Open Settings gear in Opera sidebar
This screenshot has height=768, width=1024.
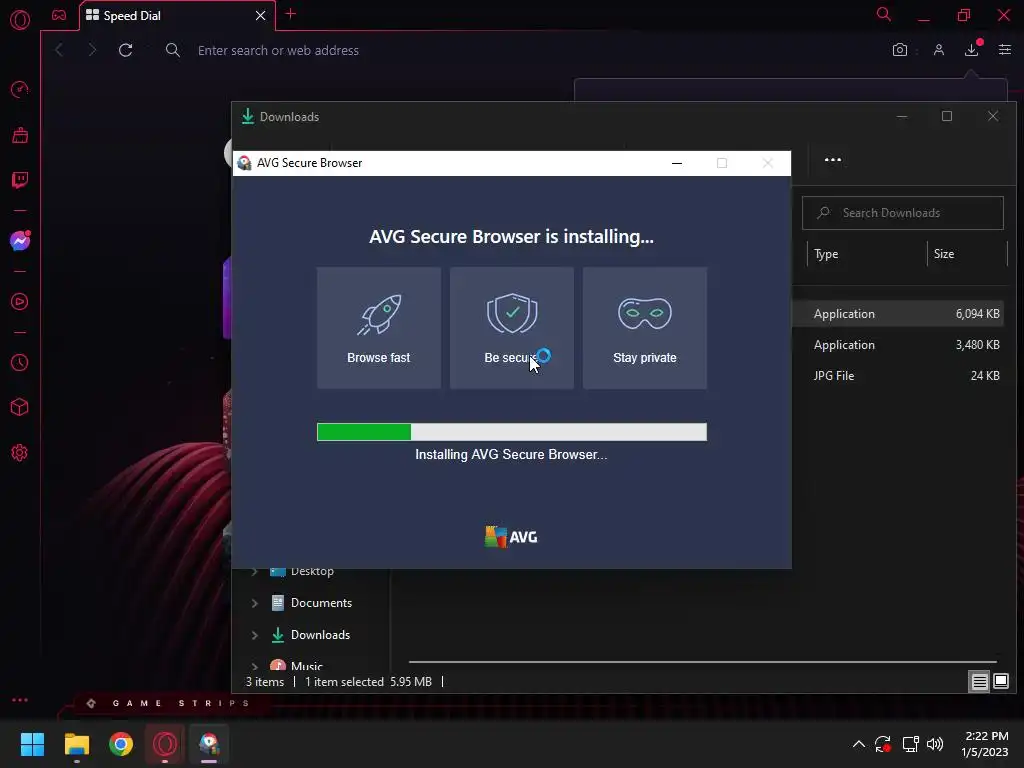click(20, 453)
